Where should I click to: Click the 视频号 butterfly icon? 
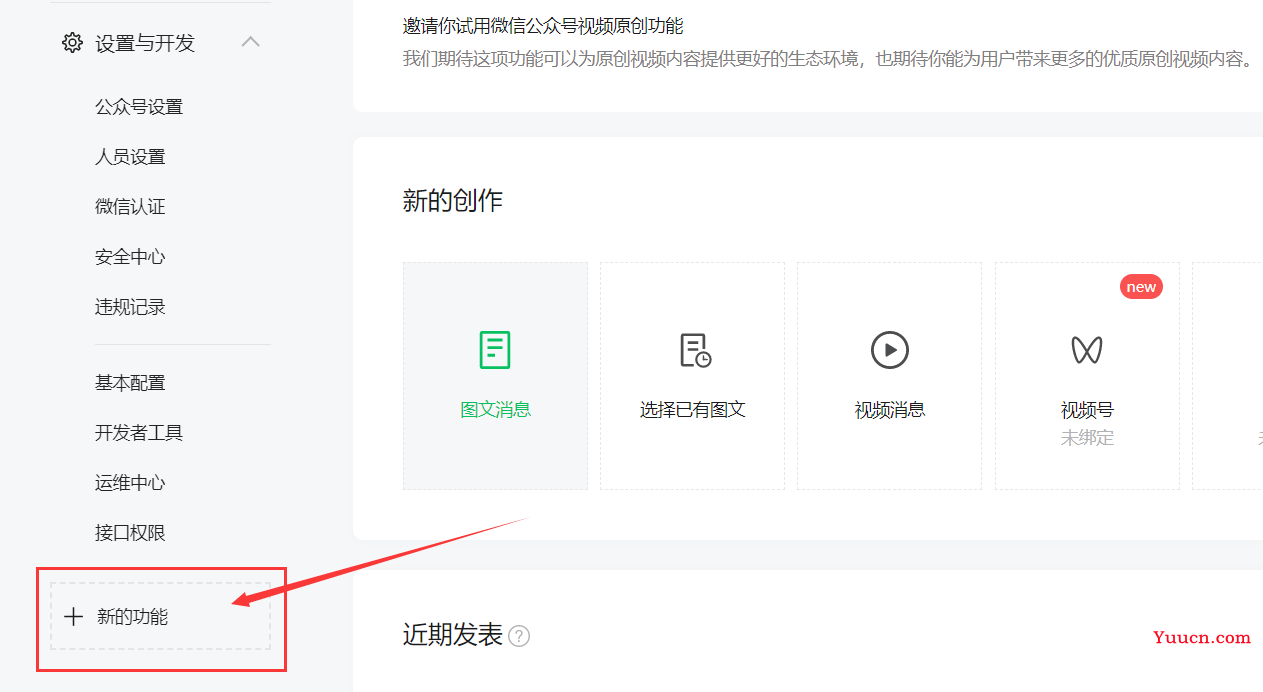(1087, 350)
